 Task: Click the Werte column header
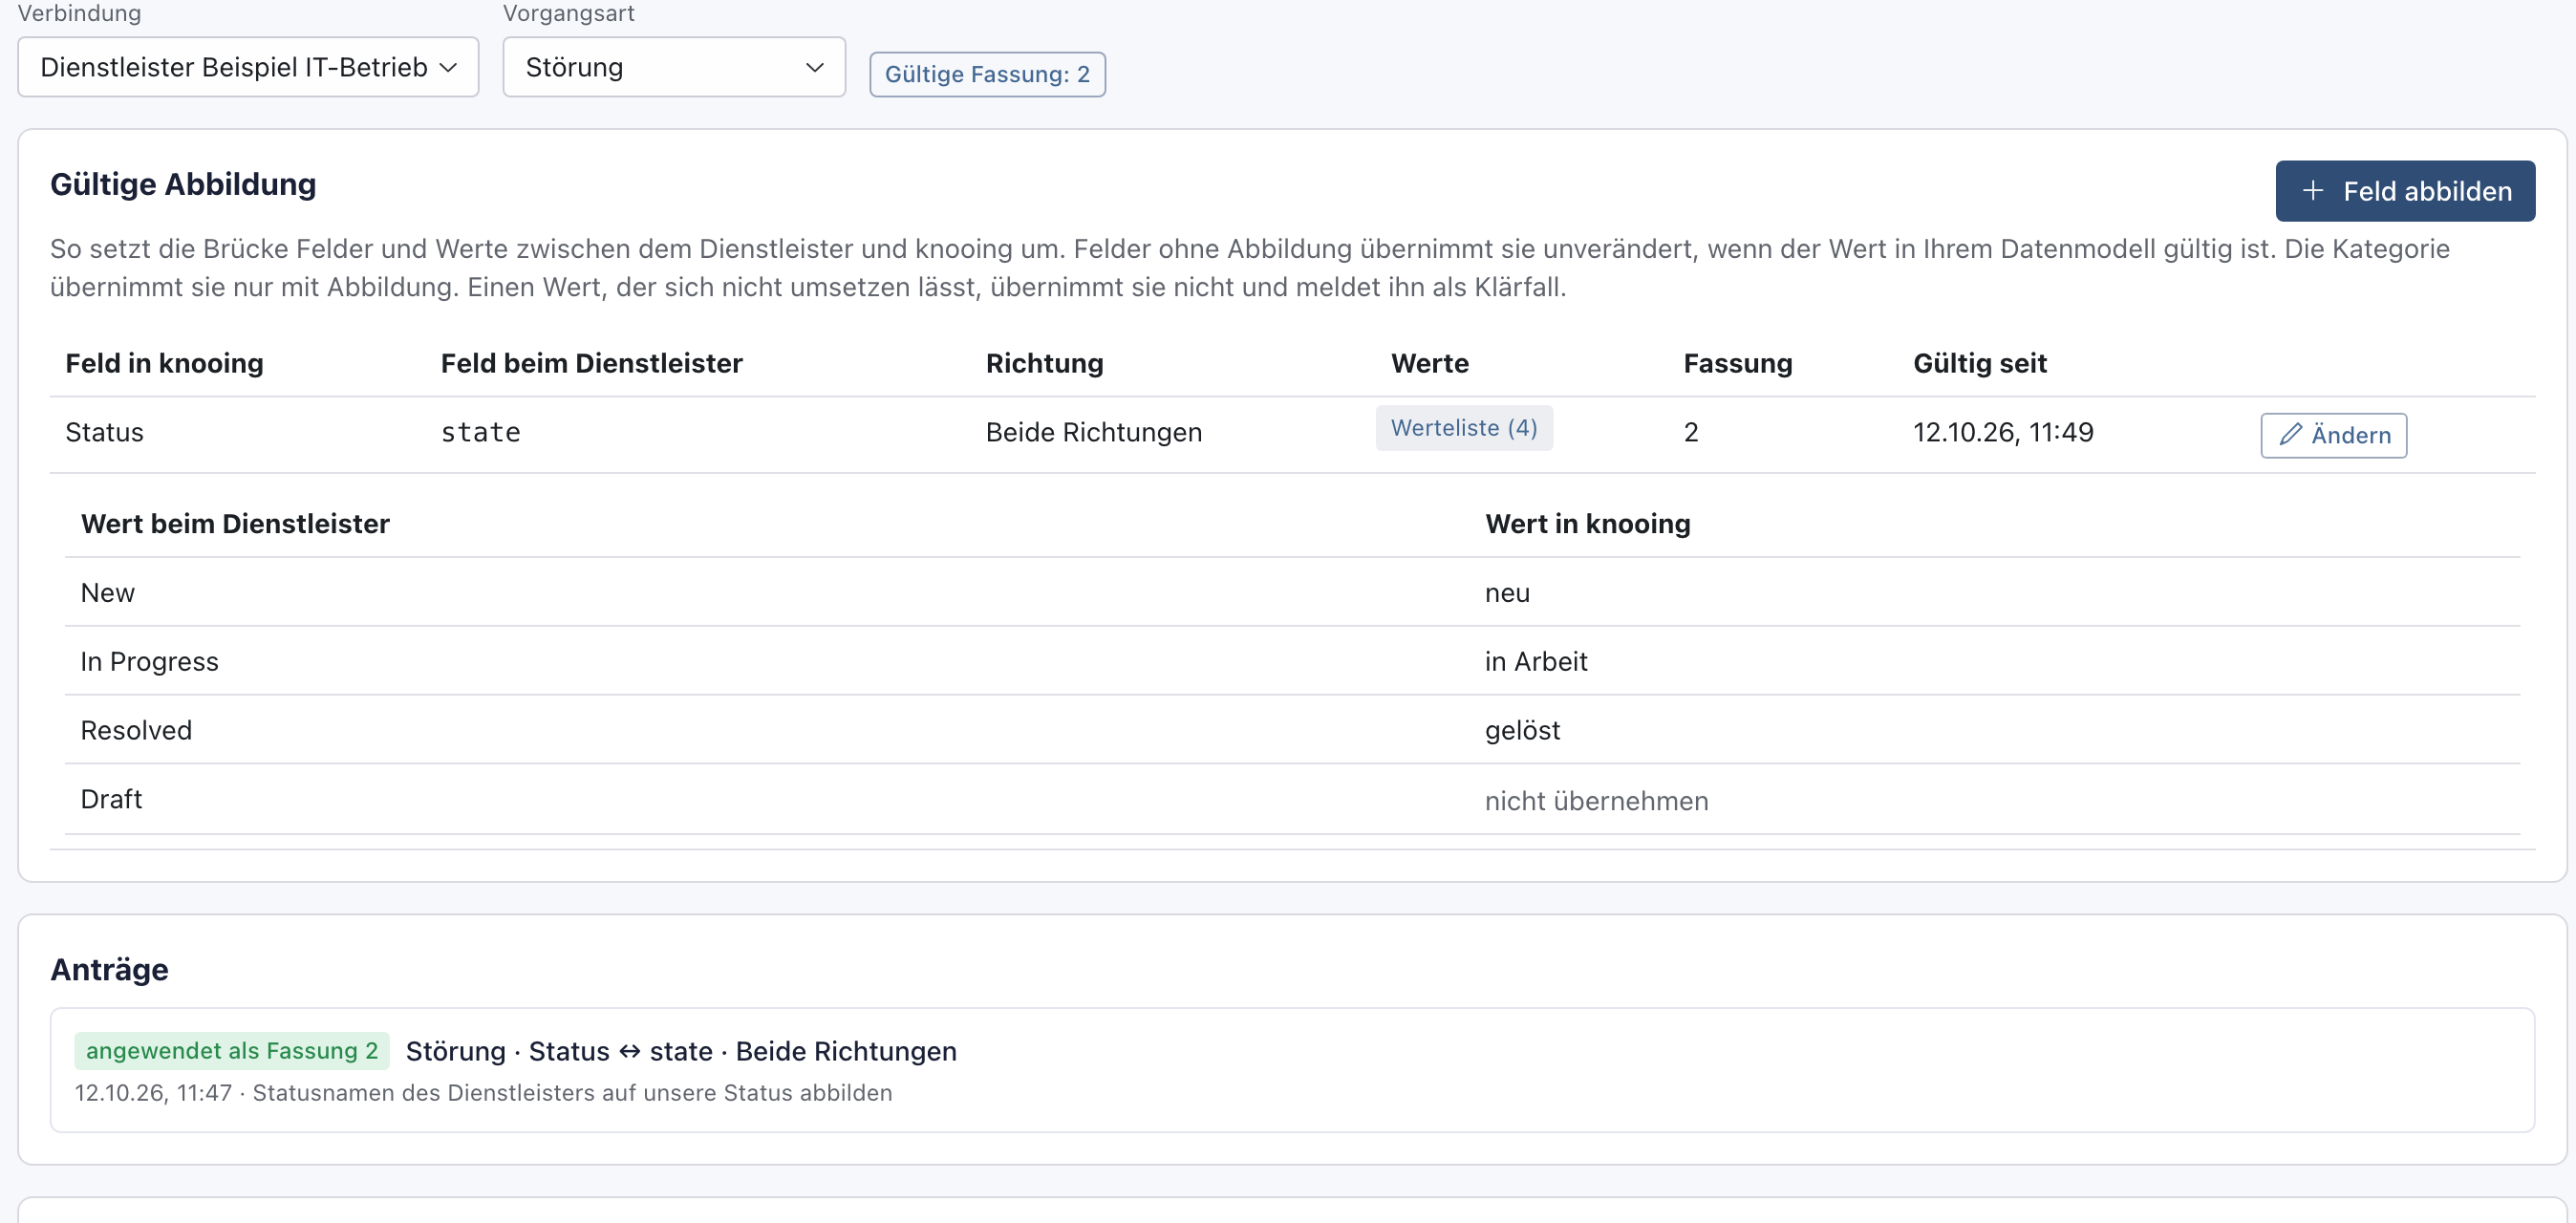1430,363
